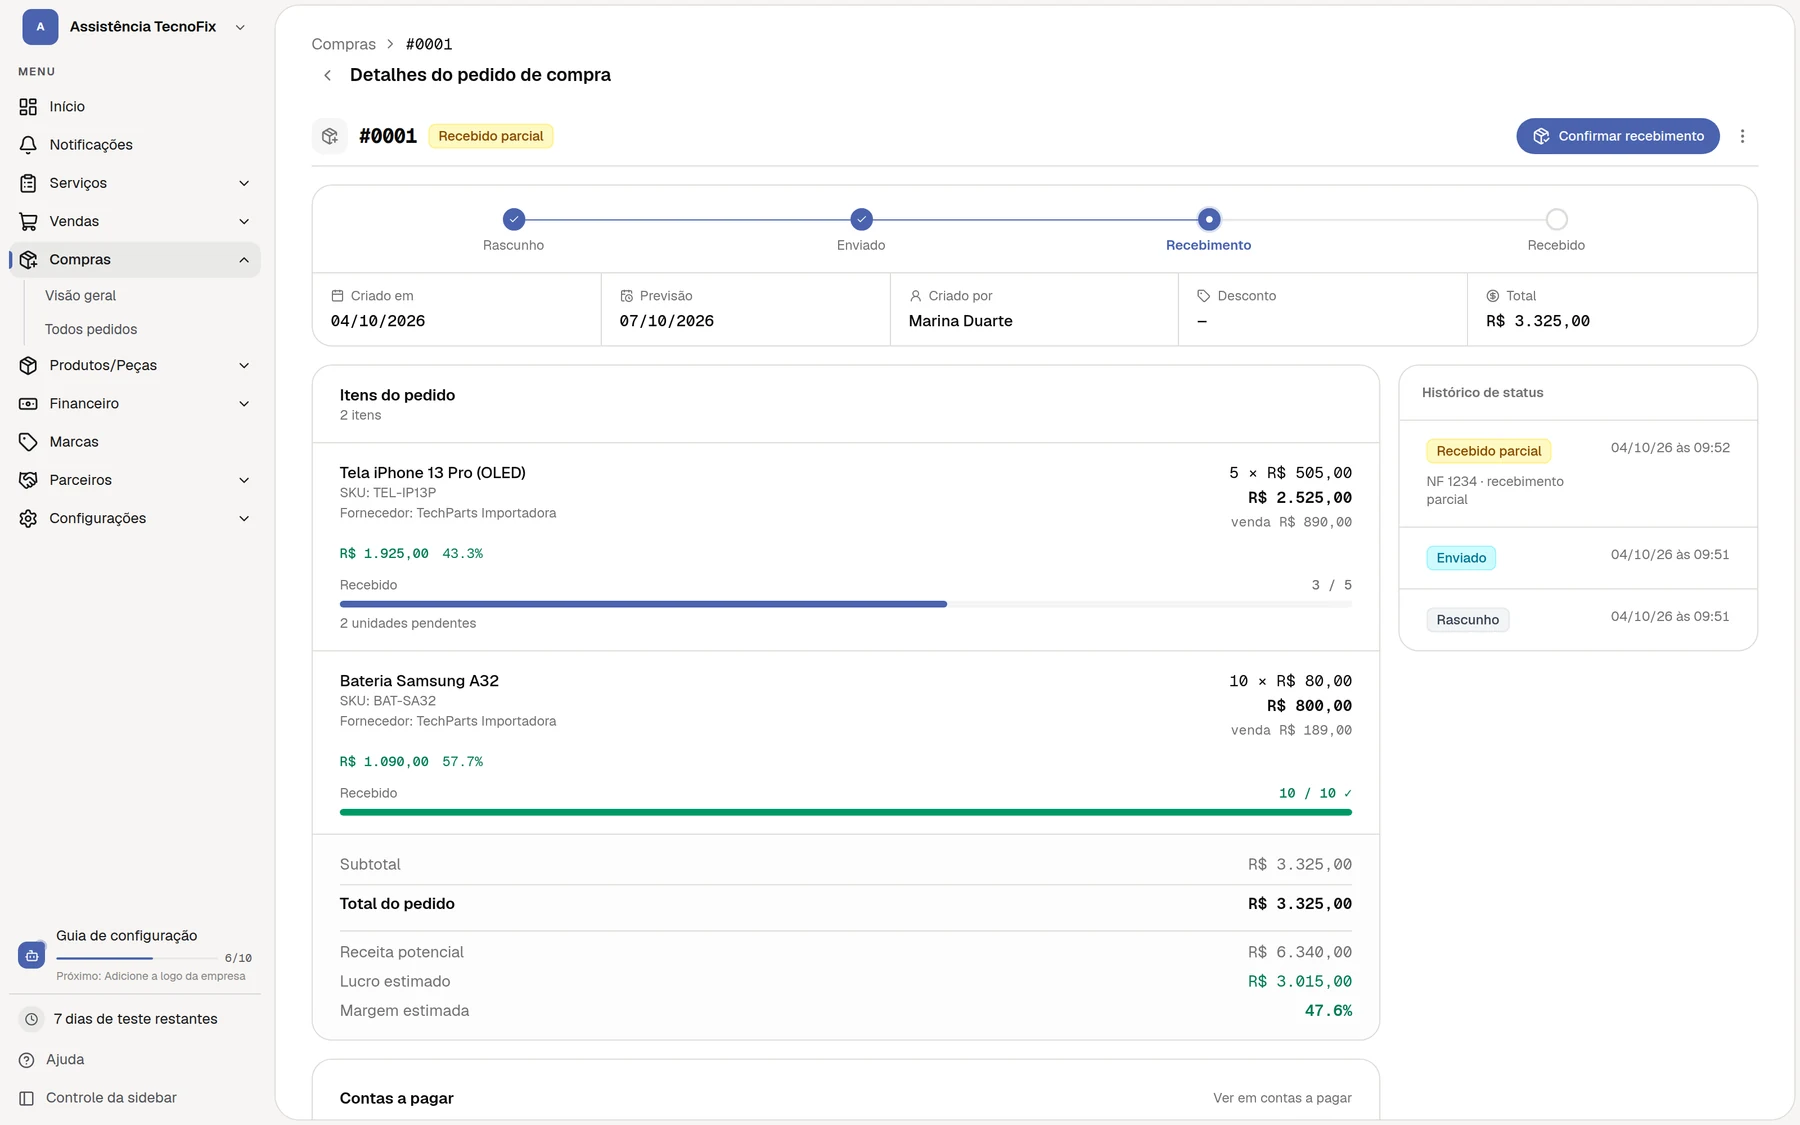
Task: Expand the Parceiros submenu chevron
Action: point(244,480)
